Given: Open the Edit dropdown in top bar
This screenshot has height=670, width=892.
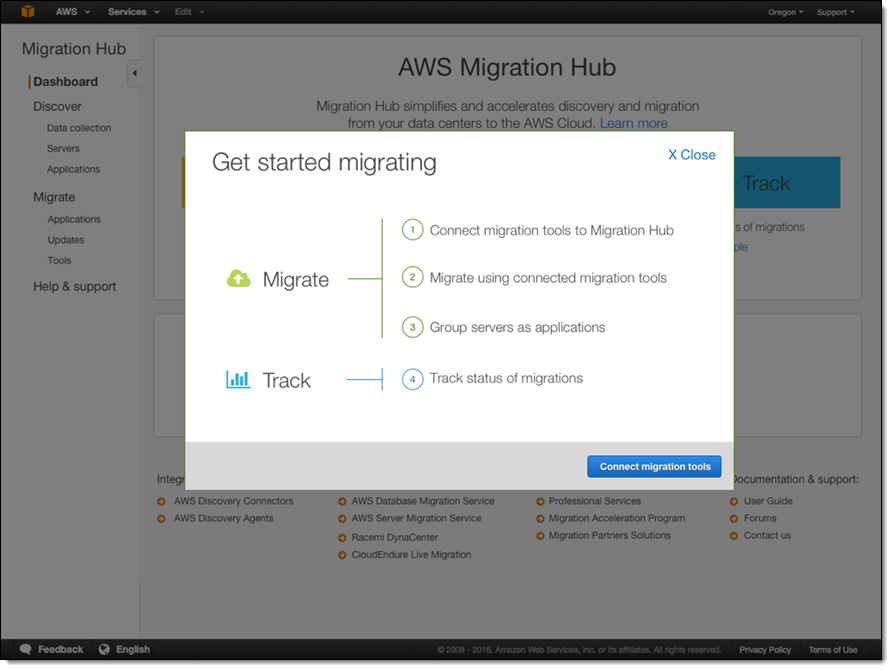Looking at the screenshot, I should (189, 12).
